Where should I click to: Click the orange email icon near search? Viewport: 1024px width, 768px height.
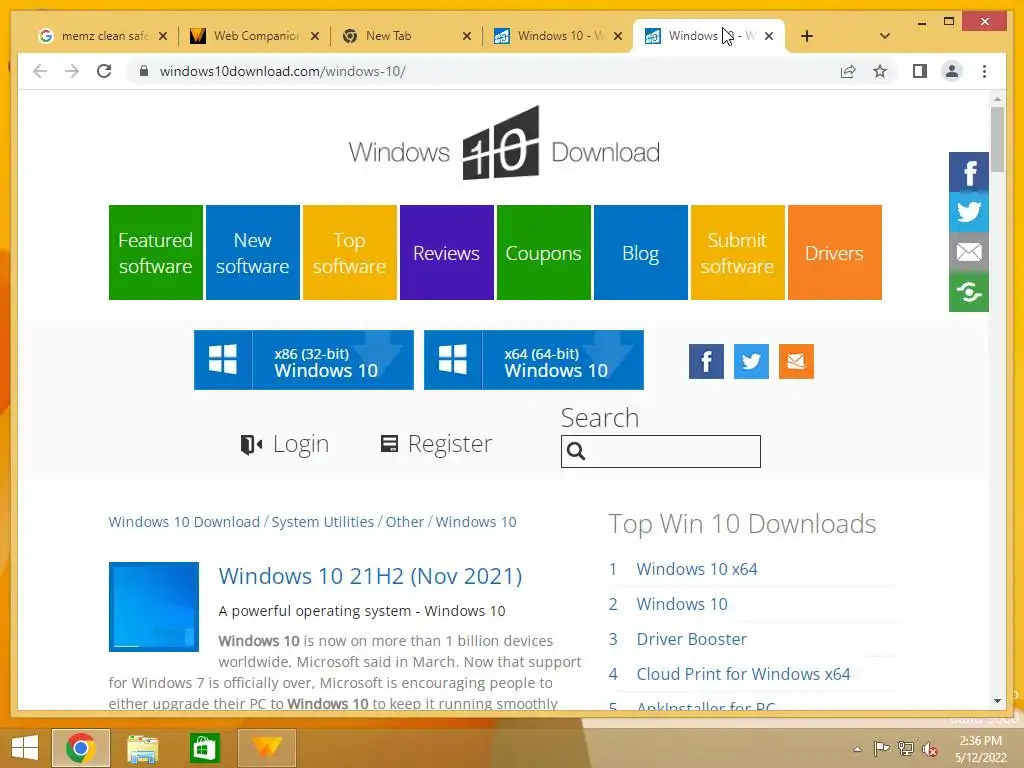[796, 361]
